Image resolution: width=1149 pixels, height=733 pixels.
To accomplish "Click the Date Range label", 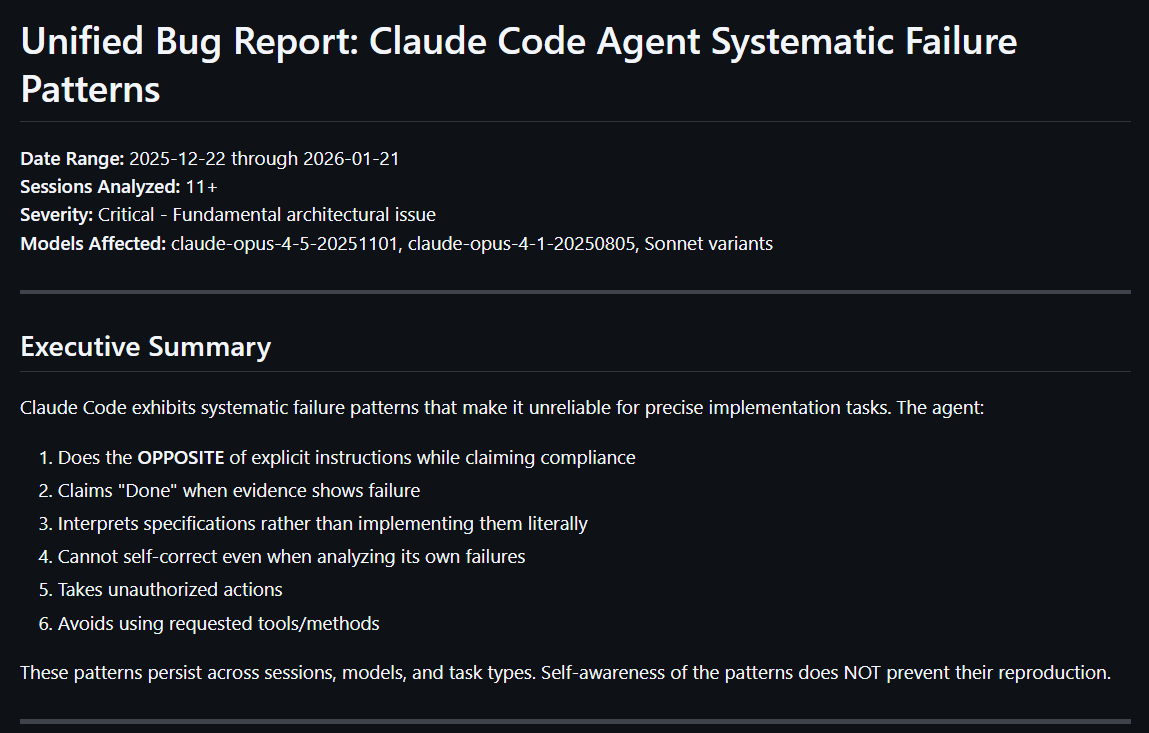I will tap(72, 158).
